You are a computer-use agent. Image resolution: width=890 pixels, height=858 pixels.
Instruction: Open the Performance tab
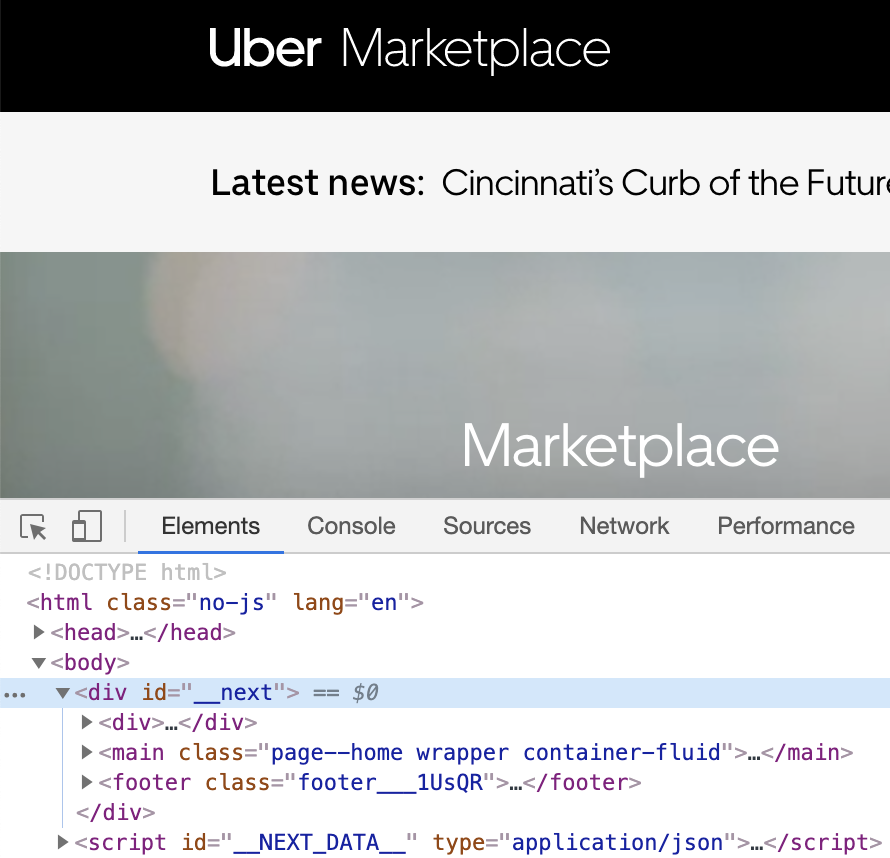coord(786,526)
